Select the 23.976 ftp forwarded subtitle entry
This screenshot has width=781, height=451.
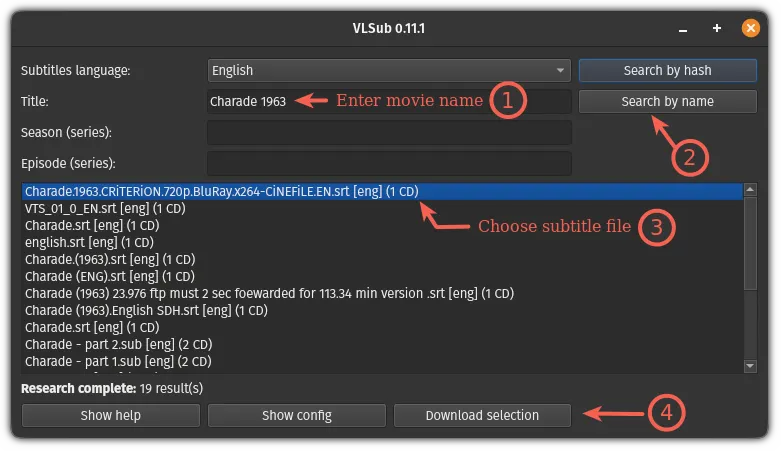tap(268, 293)
